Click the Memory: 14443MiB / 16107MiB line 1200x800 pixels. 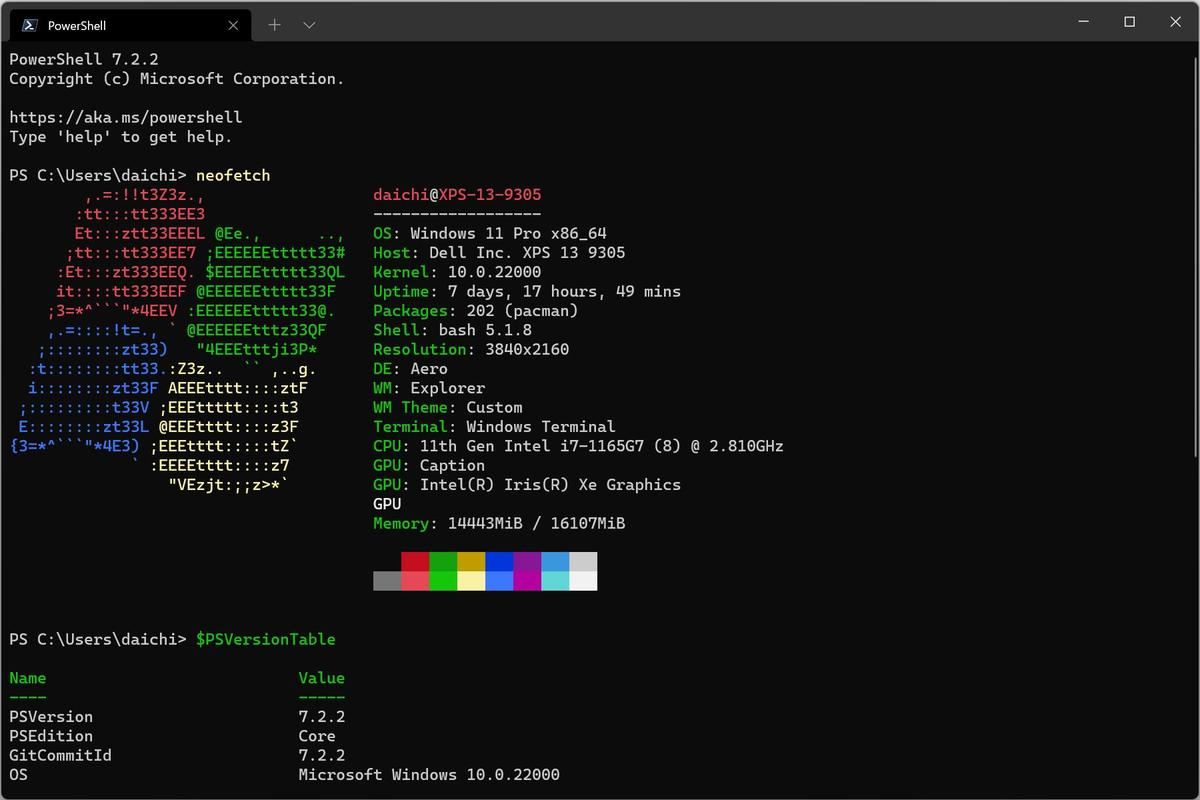pos(499,523)
